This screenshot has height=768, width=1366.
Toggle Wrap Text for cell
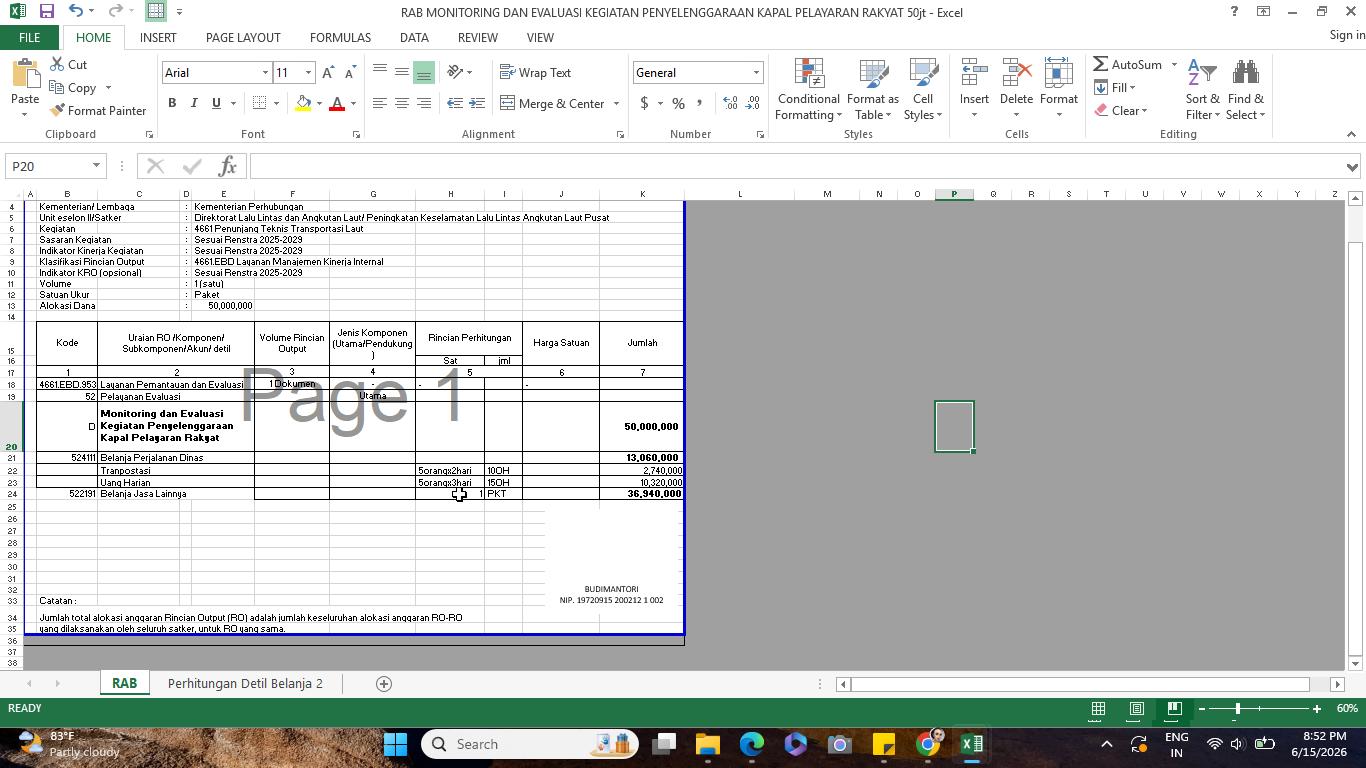click(x=535, y=72)
